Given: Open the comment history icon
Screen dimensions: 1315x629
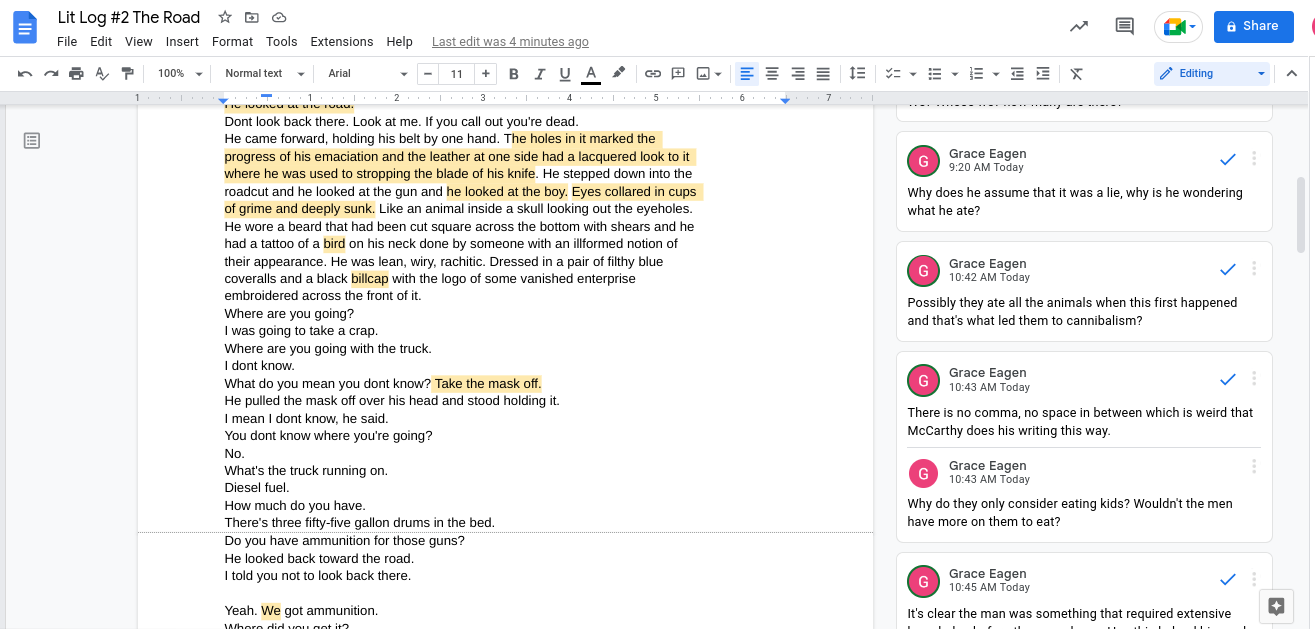Looking at the screenshot, I should click(1124, 27).
